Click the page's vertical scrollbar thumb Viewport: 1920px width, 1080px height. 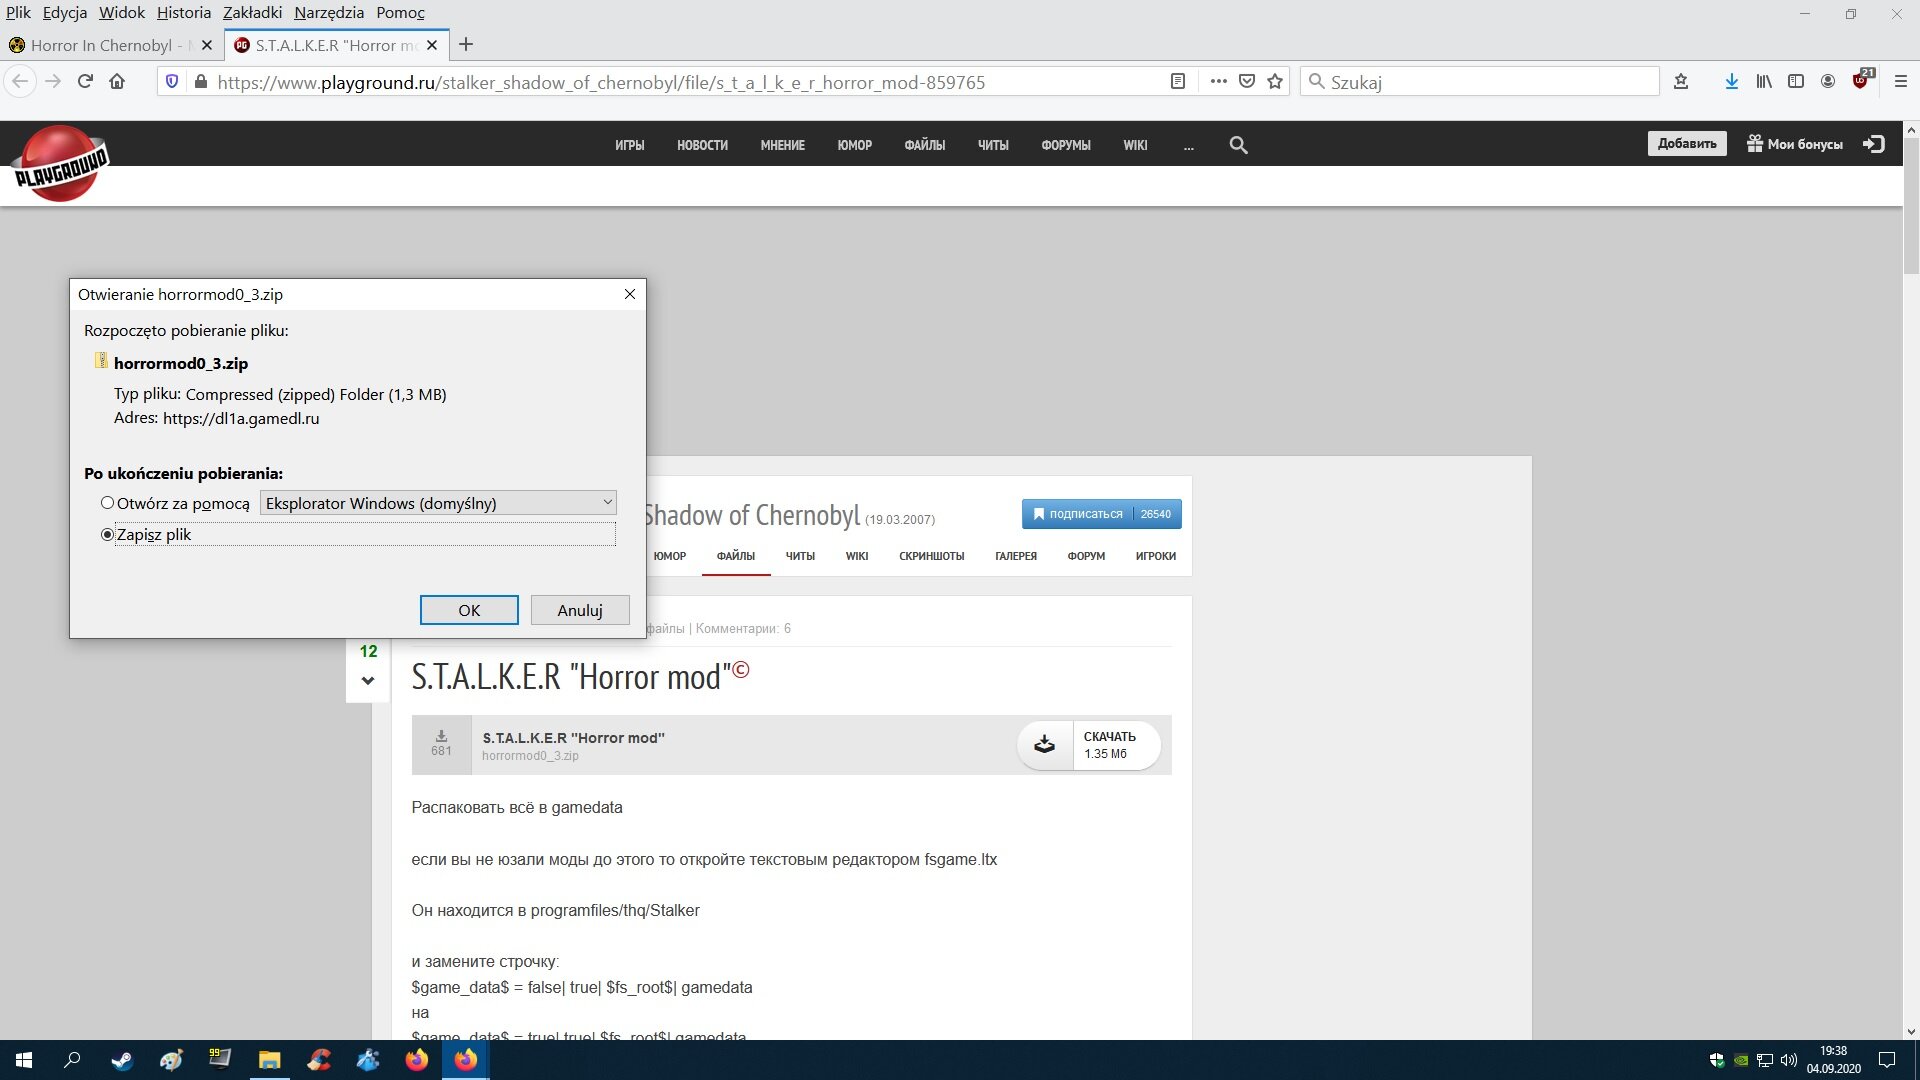(x=1910, y=205)
